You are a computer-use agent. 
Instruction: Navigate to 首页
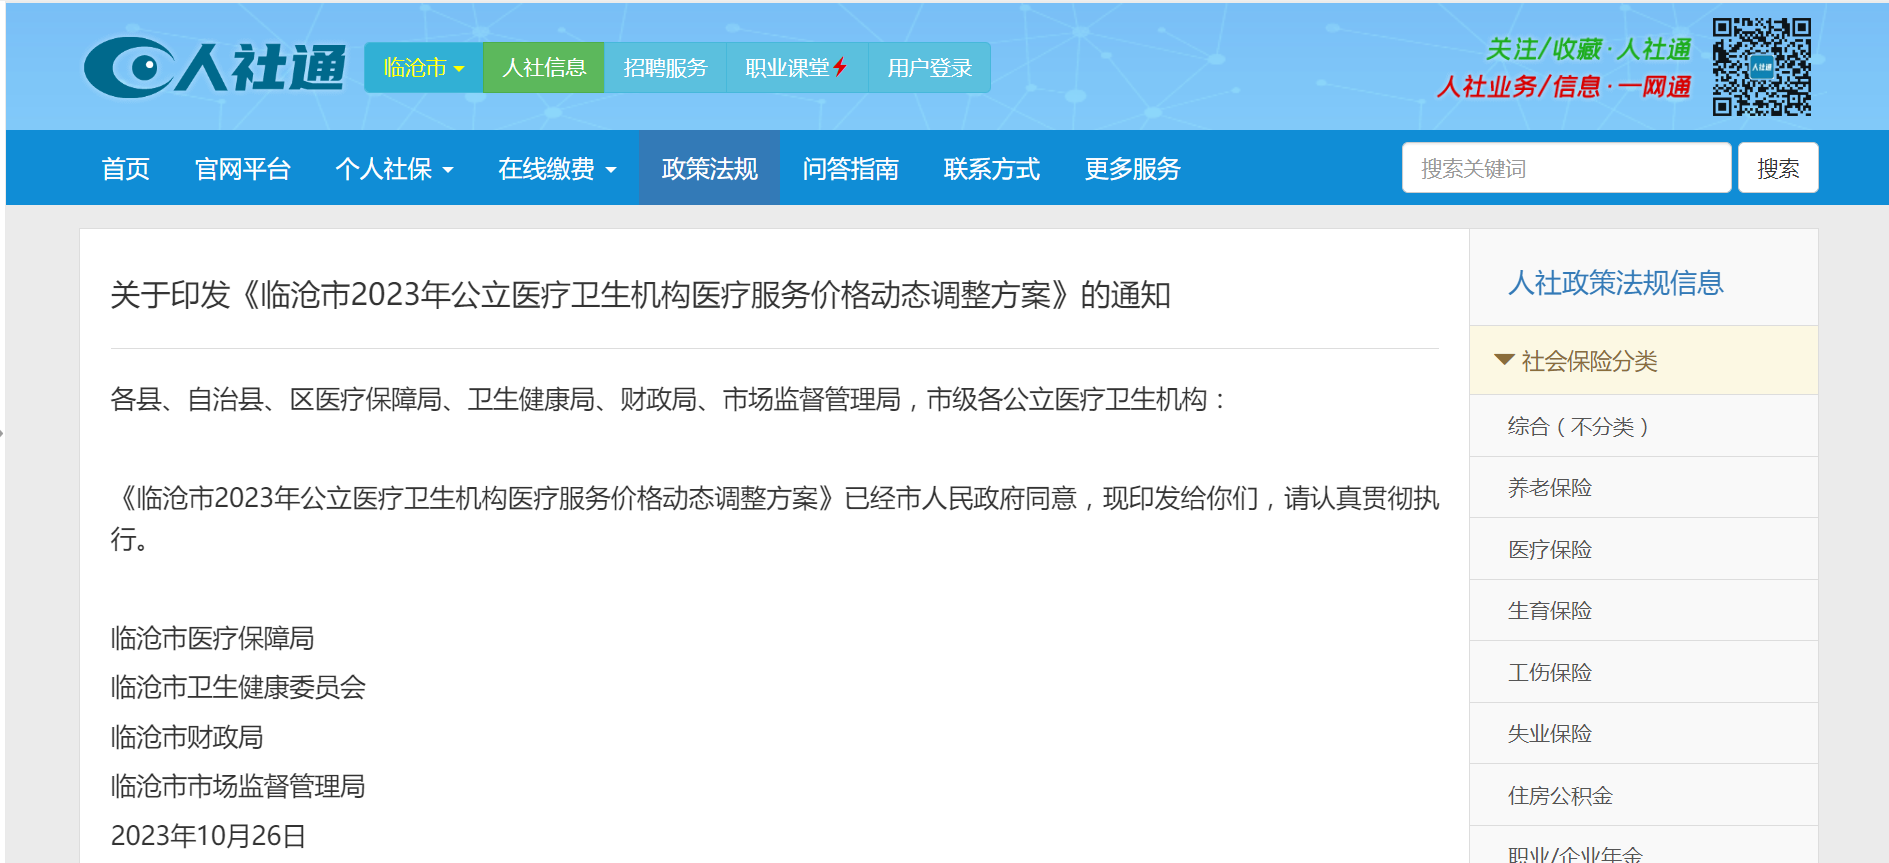point(126,169)
